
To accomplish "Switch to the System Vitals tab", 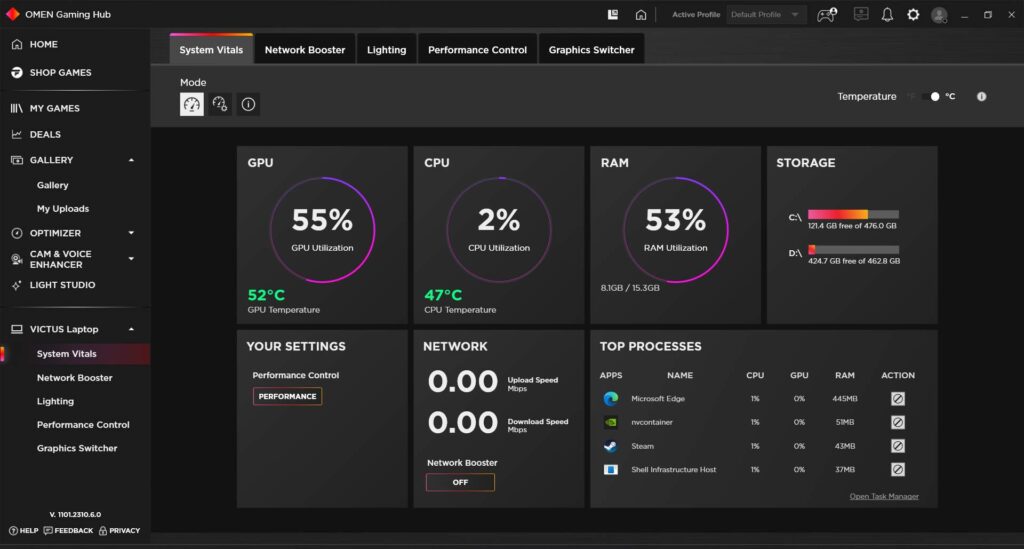I will (211, 50).
